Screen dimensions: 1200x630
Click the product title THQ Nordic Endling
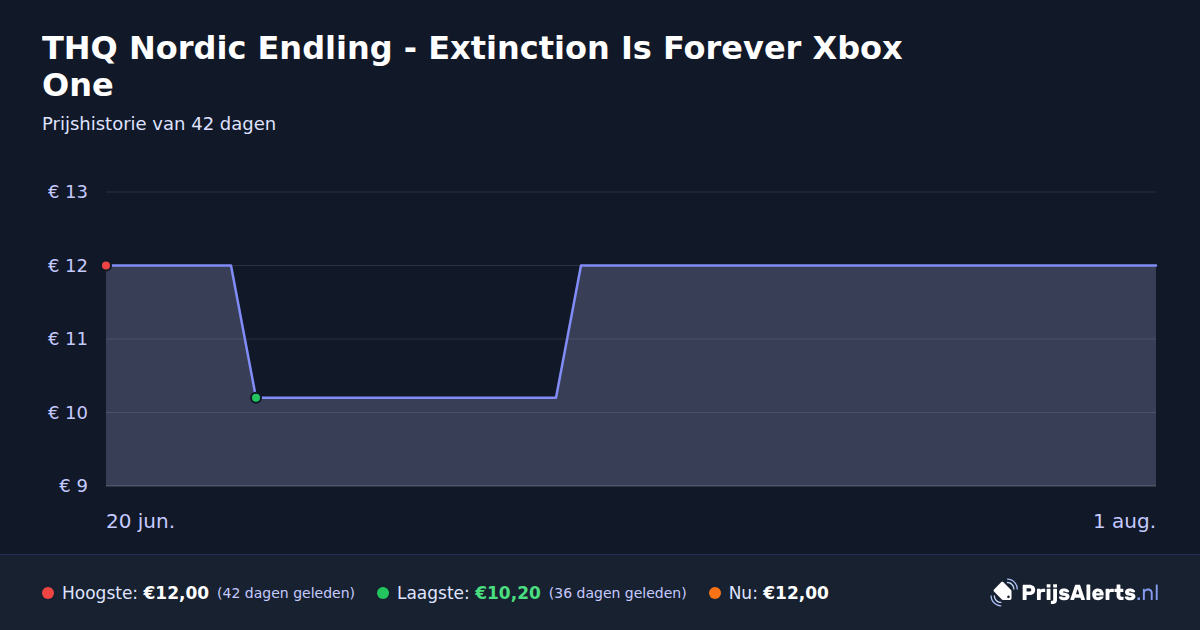click(472, 66)
